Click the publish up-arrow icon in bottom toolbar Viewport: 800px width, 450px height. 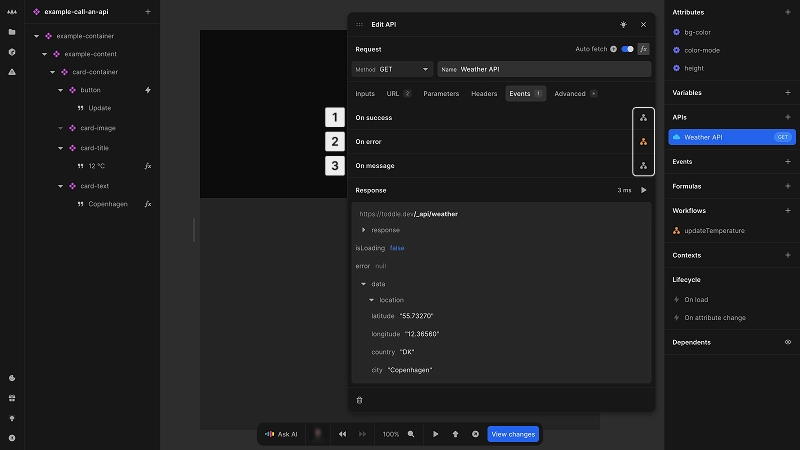click(456, 434)
